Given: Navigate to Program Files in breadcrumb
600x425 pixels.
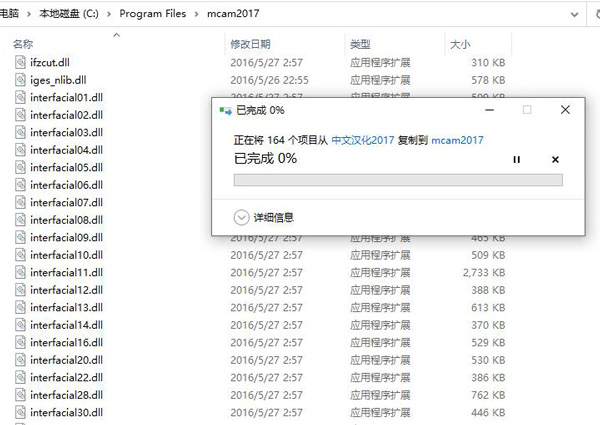Looking at the screenshot, I should point(153,14).
